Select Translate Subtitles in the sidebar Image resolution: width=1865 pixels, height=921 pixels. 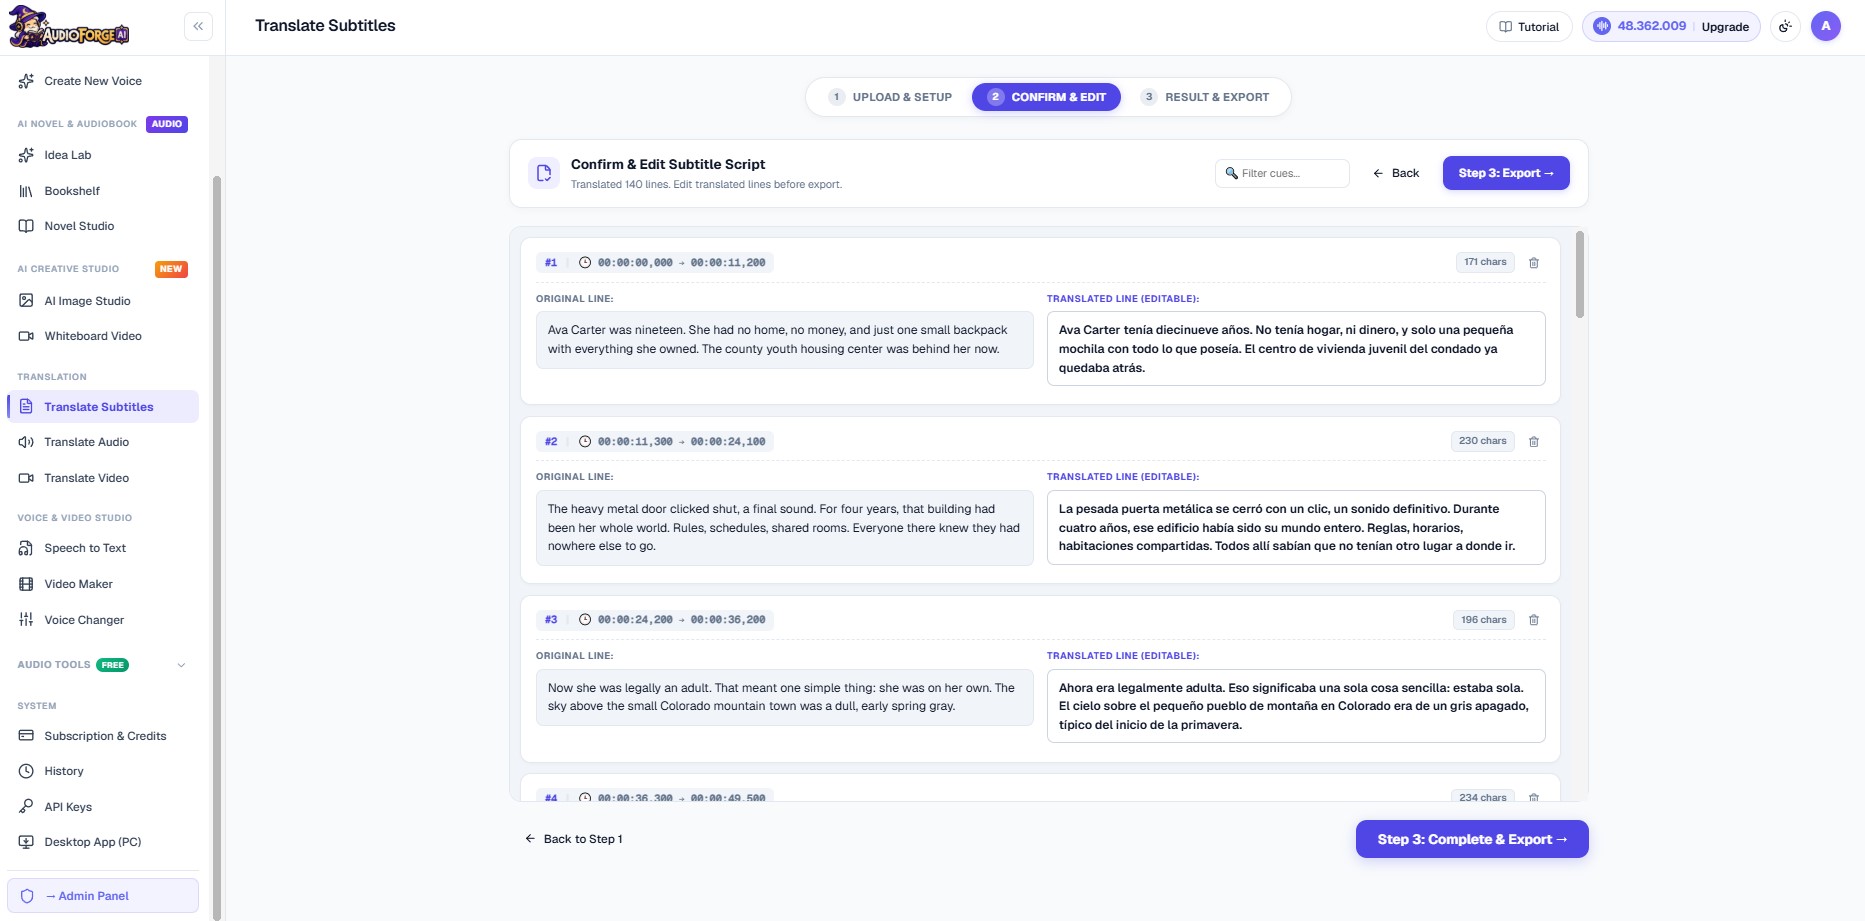click(x=103, y=407)
